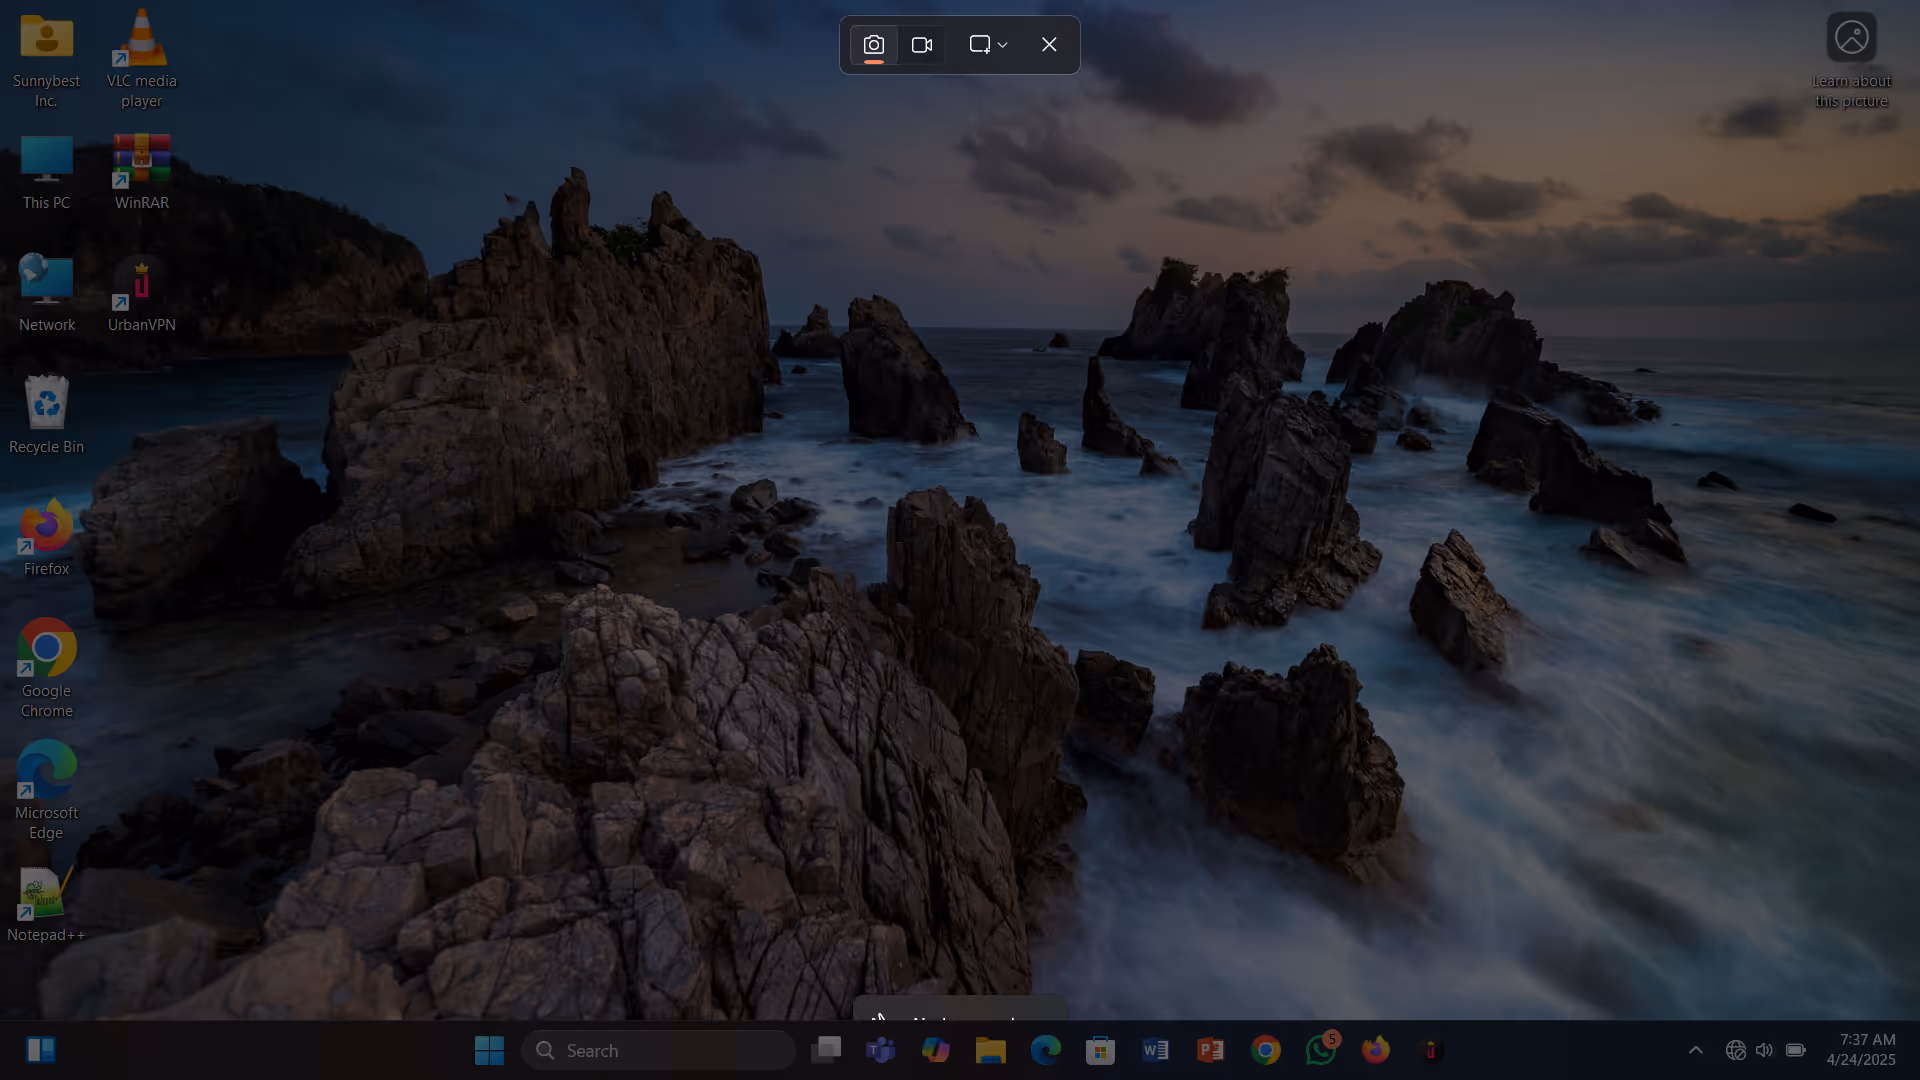Image resolution: width=1920 pixels, height=1080 pixels.
Task: Open the WinRAR desktop icon
Action: [x=141, y=172]
